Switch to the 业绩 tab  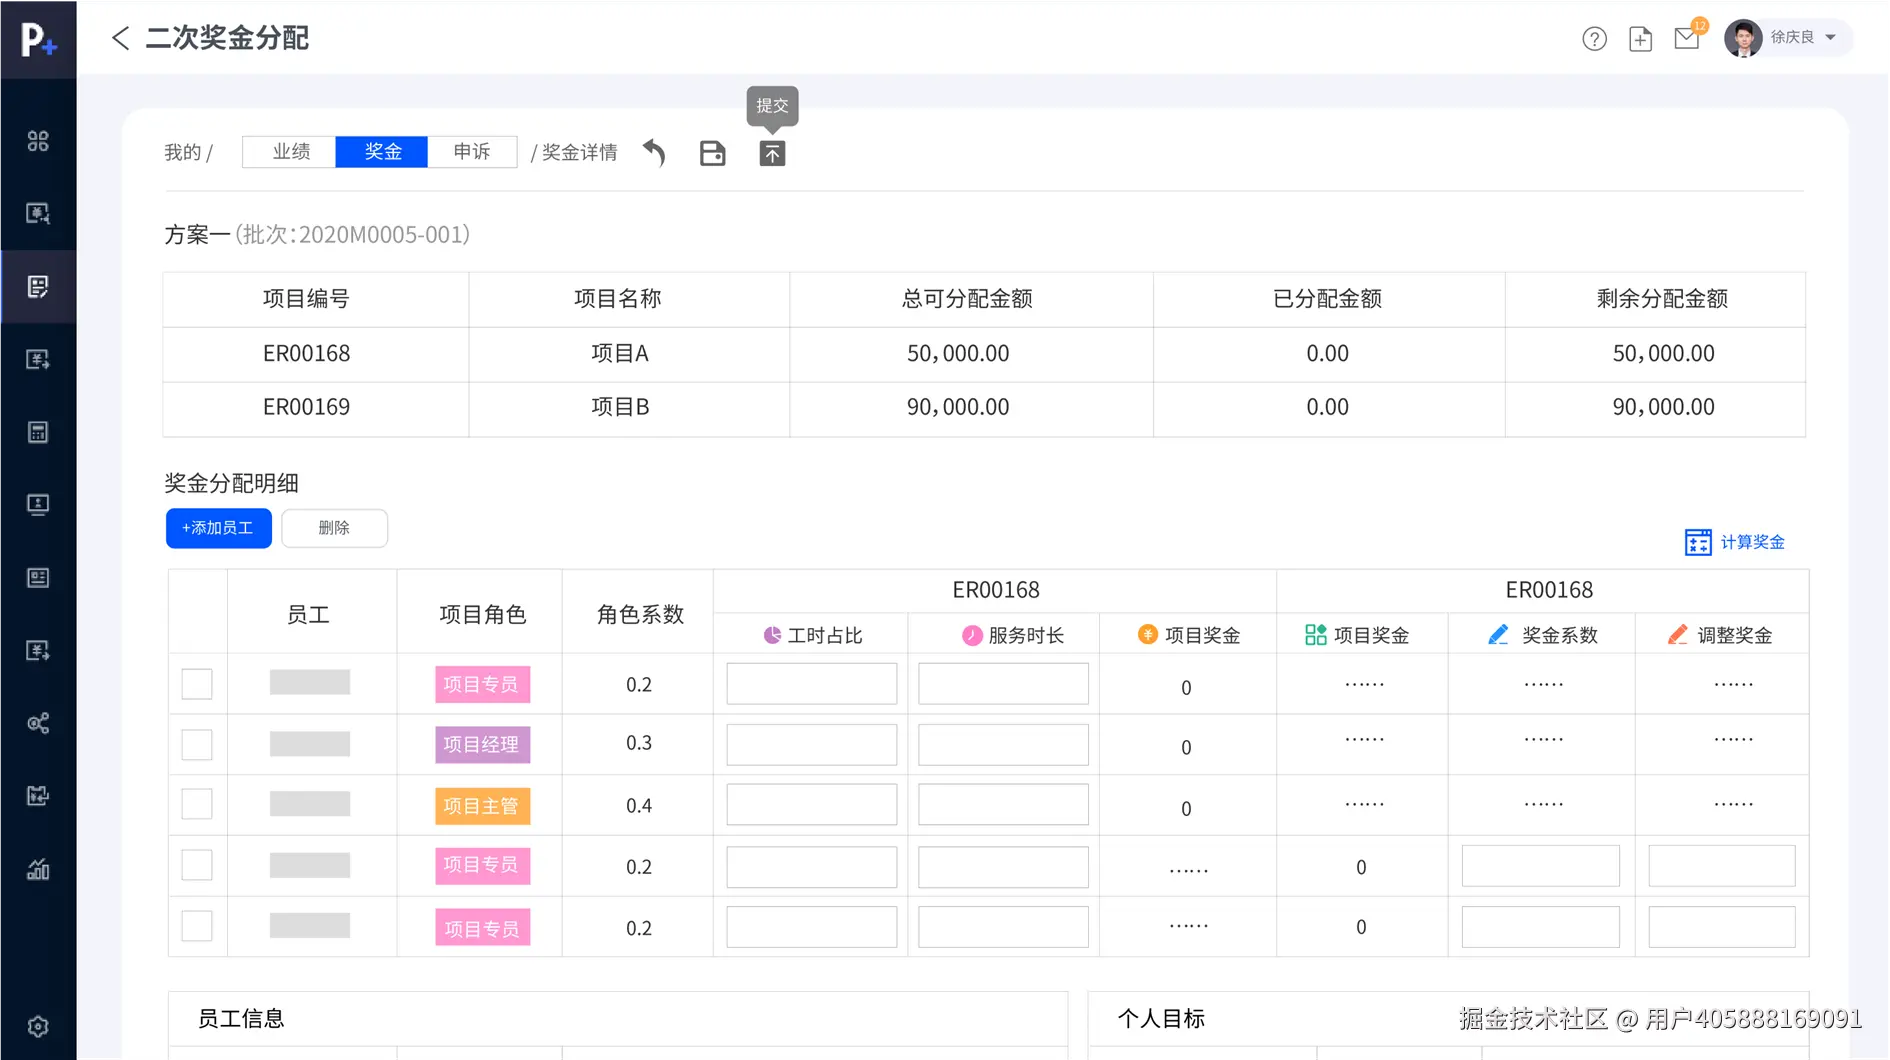pos(290,152)
